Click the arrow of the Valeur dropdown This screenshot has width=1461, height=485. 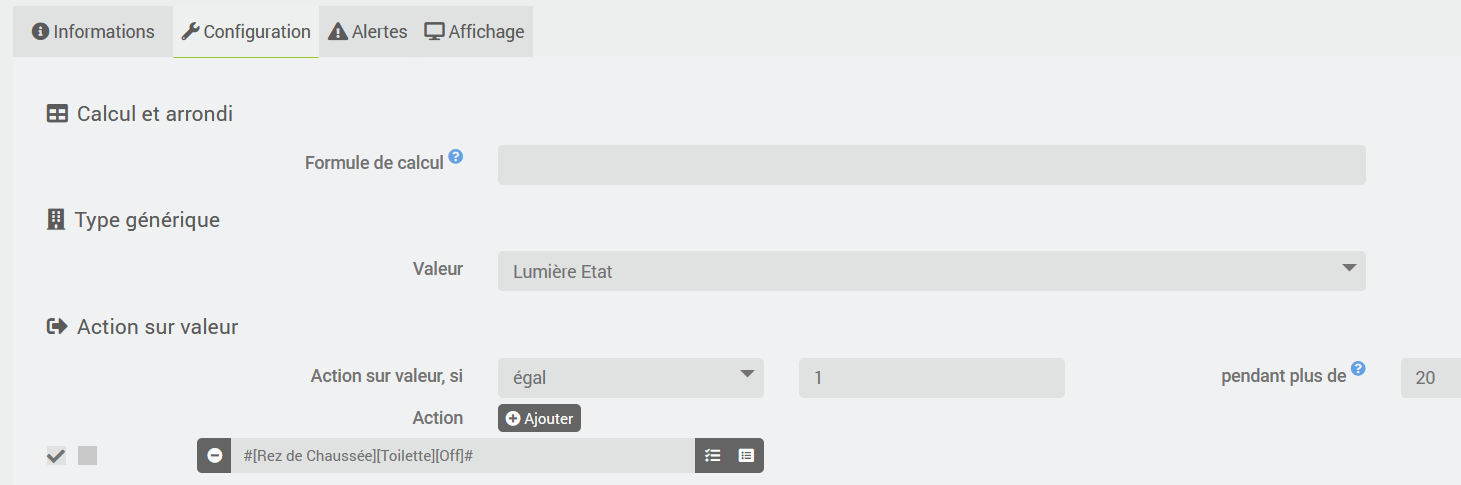(1349, 268)
